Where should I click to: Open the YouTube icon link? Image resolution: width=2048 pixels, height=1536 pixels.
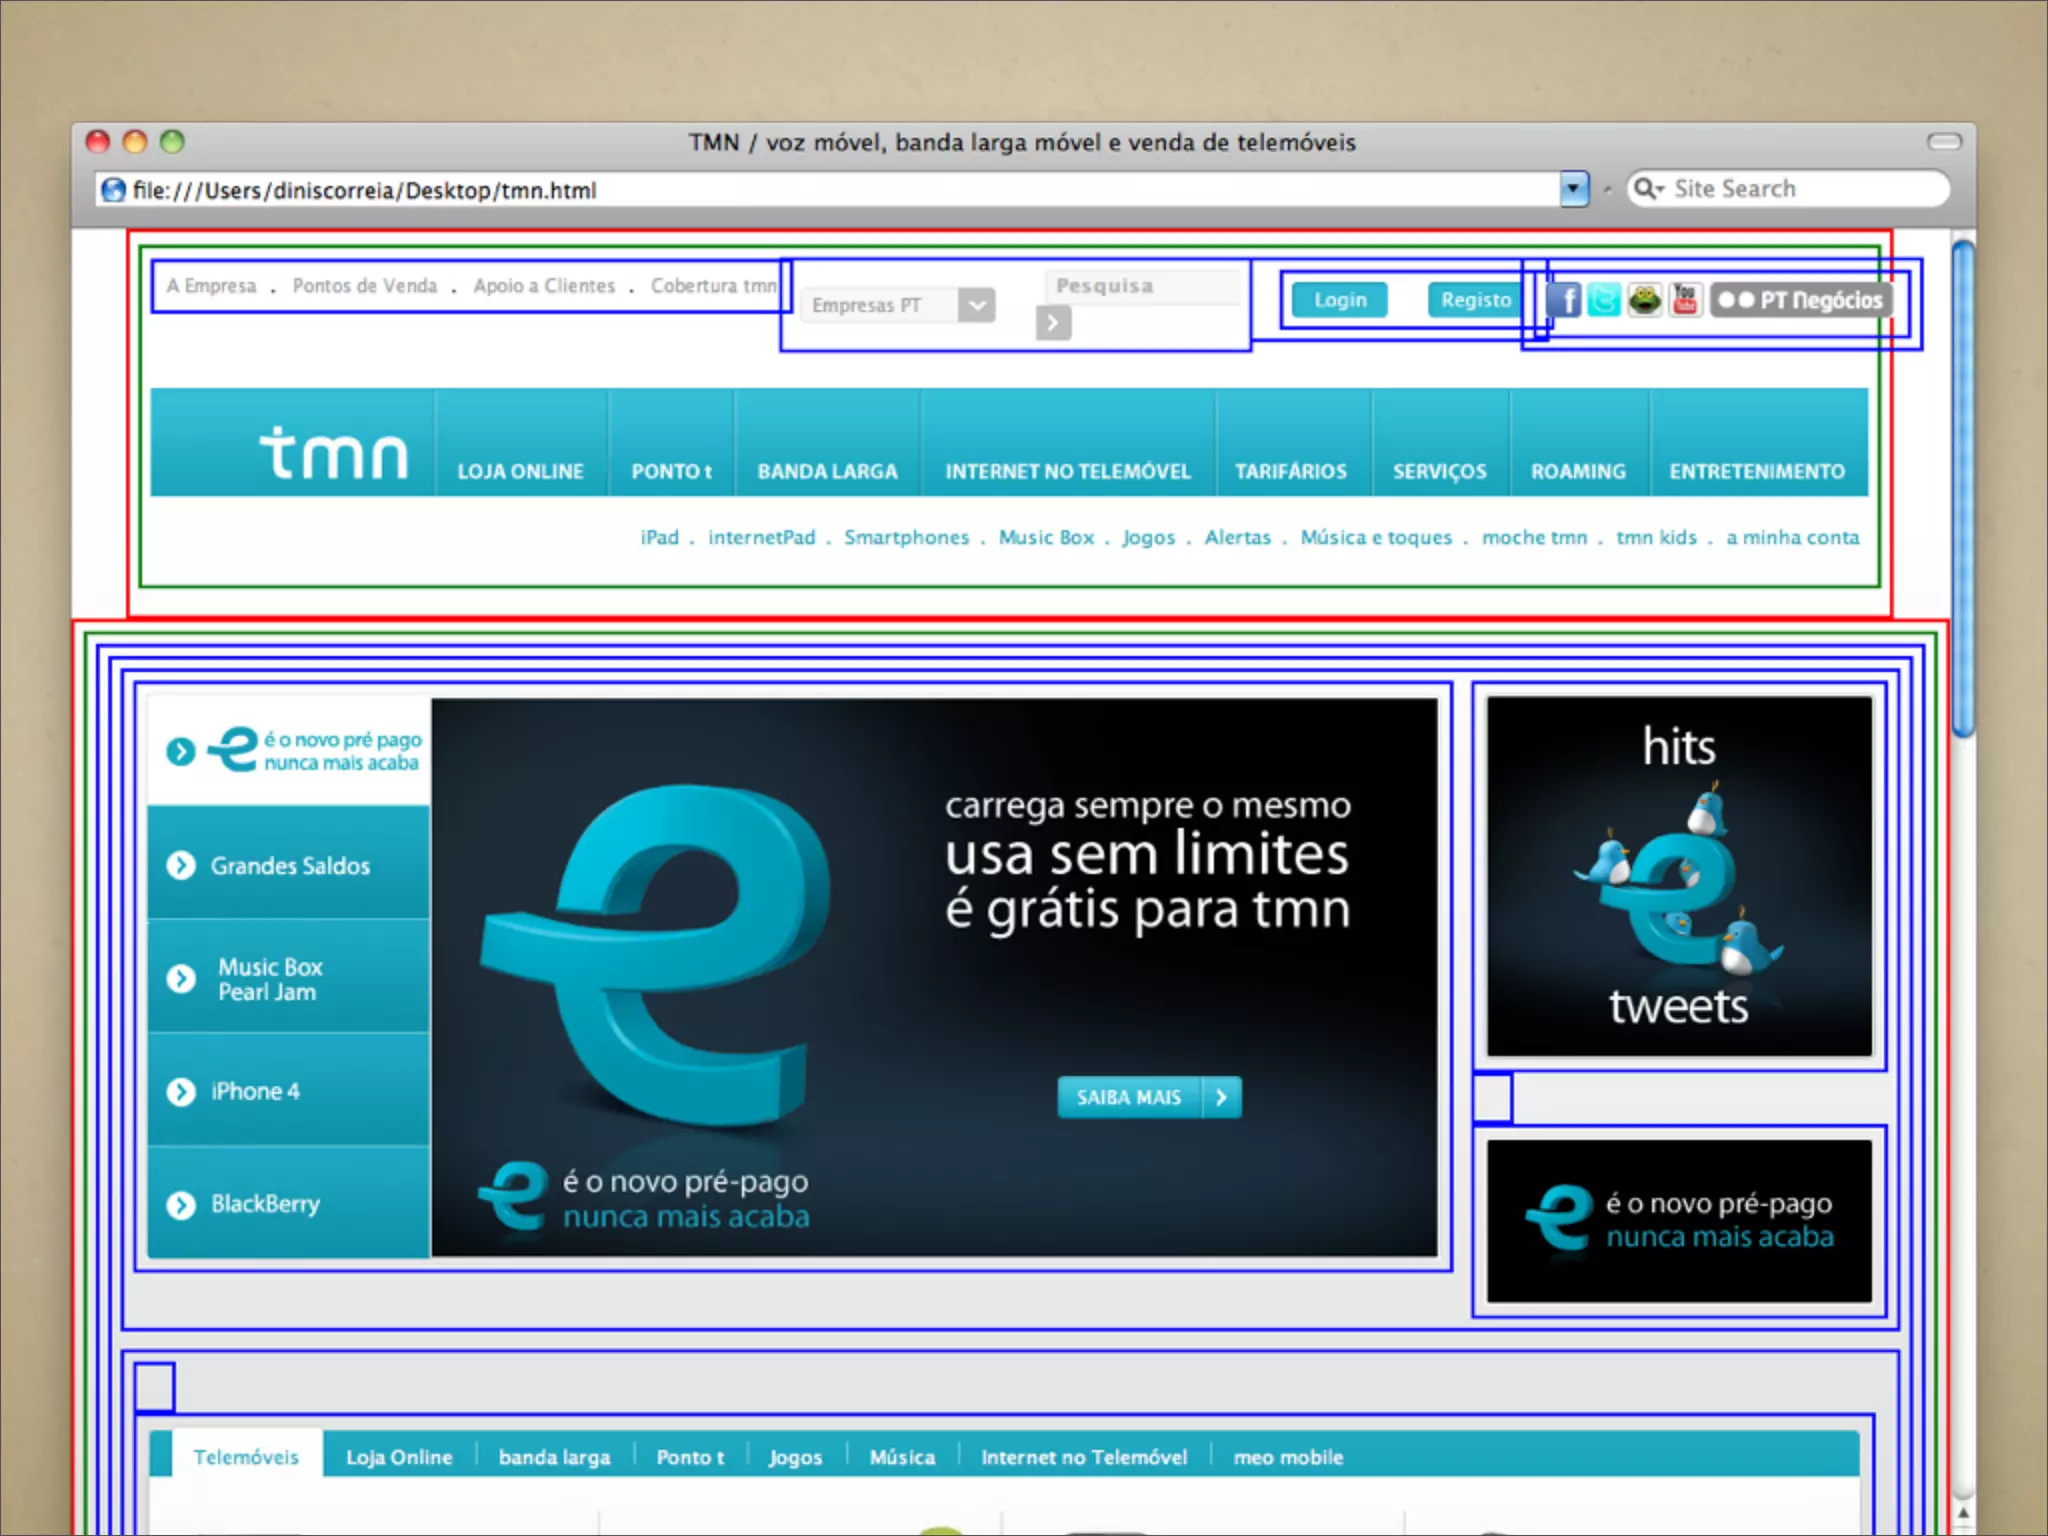coord(1685,299)
